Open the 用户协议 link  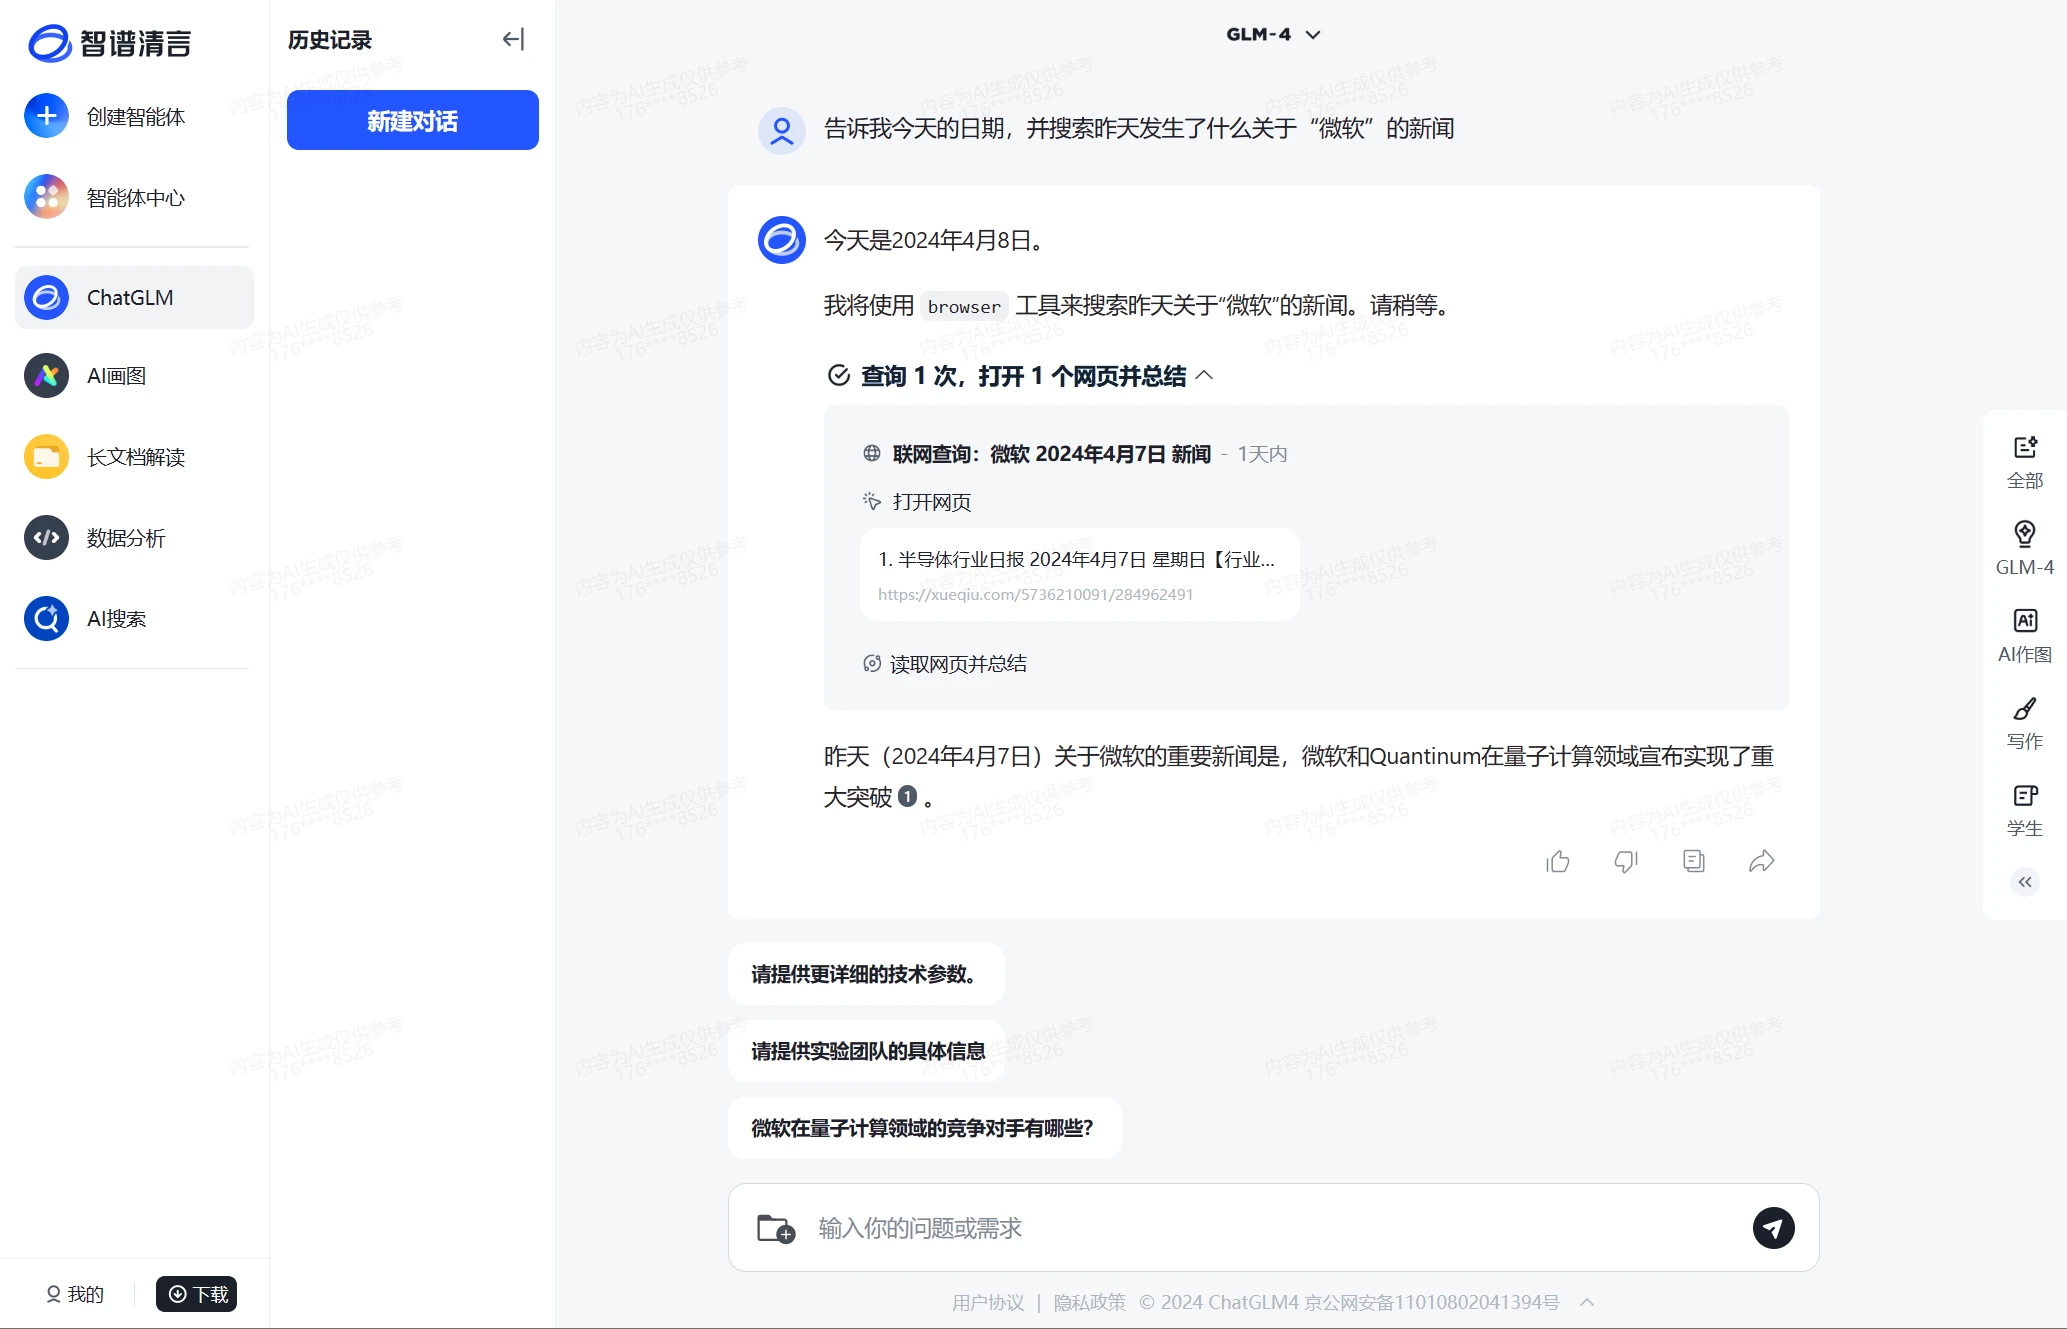[x=988, y=1302]
